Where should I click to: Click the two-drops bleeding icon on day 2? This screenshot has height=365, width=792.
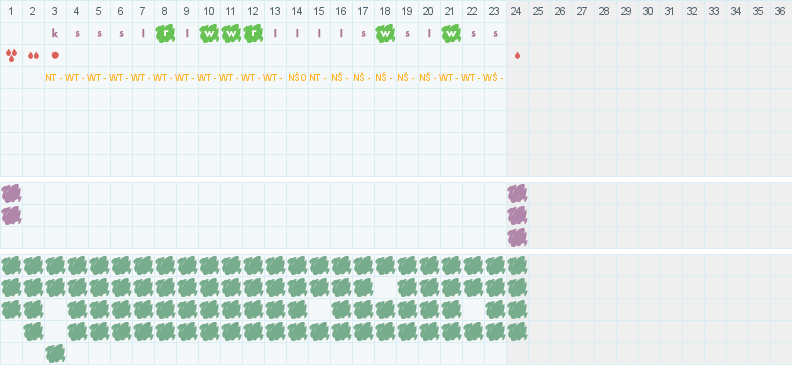33,56
